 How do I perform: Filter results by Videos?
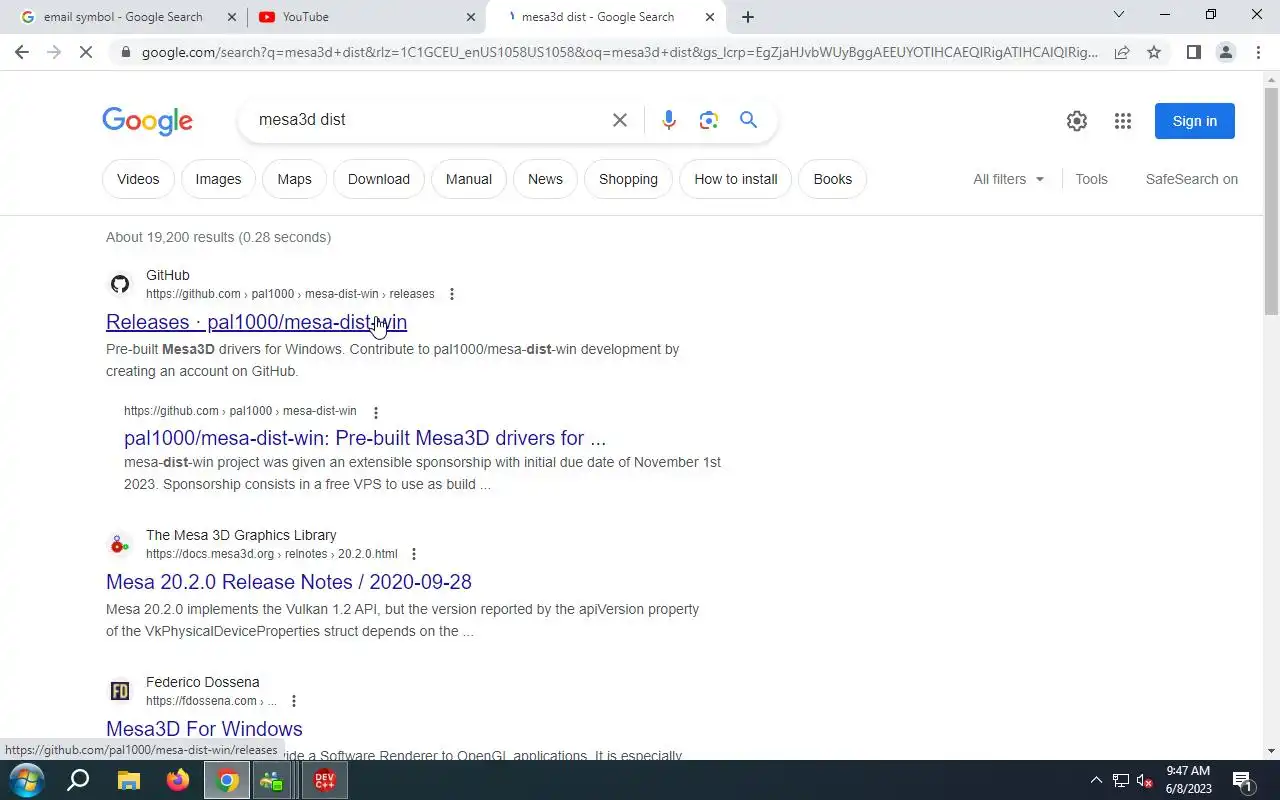tap(138, 179)
